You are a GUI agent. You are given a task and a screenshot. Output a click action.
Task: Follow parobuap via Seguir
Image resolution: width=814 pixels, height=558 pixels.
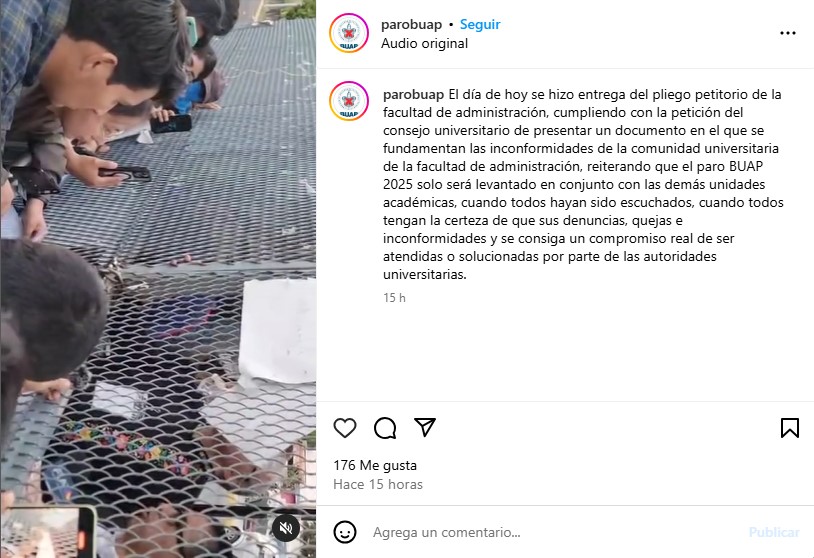480,24
